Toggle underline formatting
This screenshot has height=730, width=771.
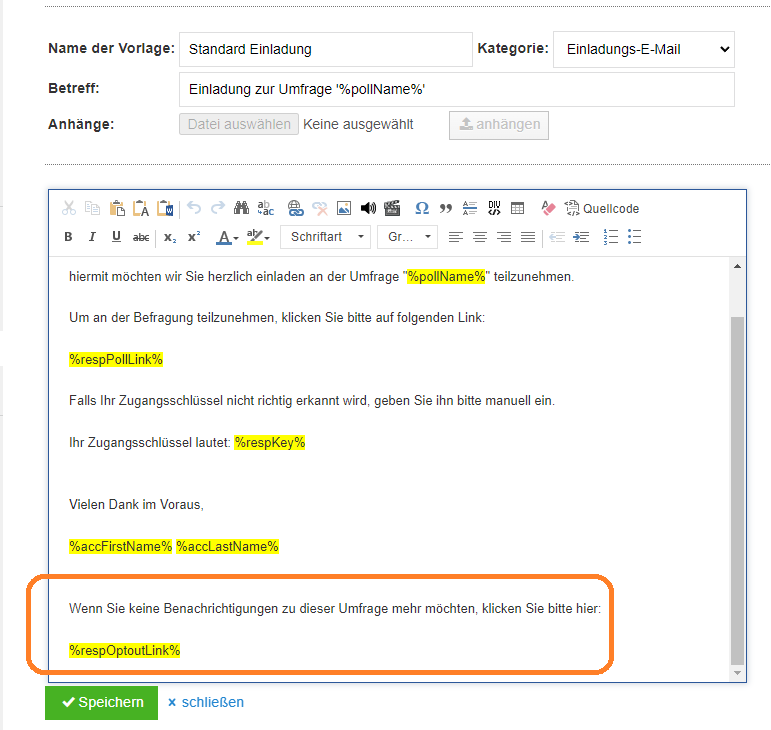click(116, 237)
